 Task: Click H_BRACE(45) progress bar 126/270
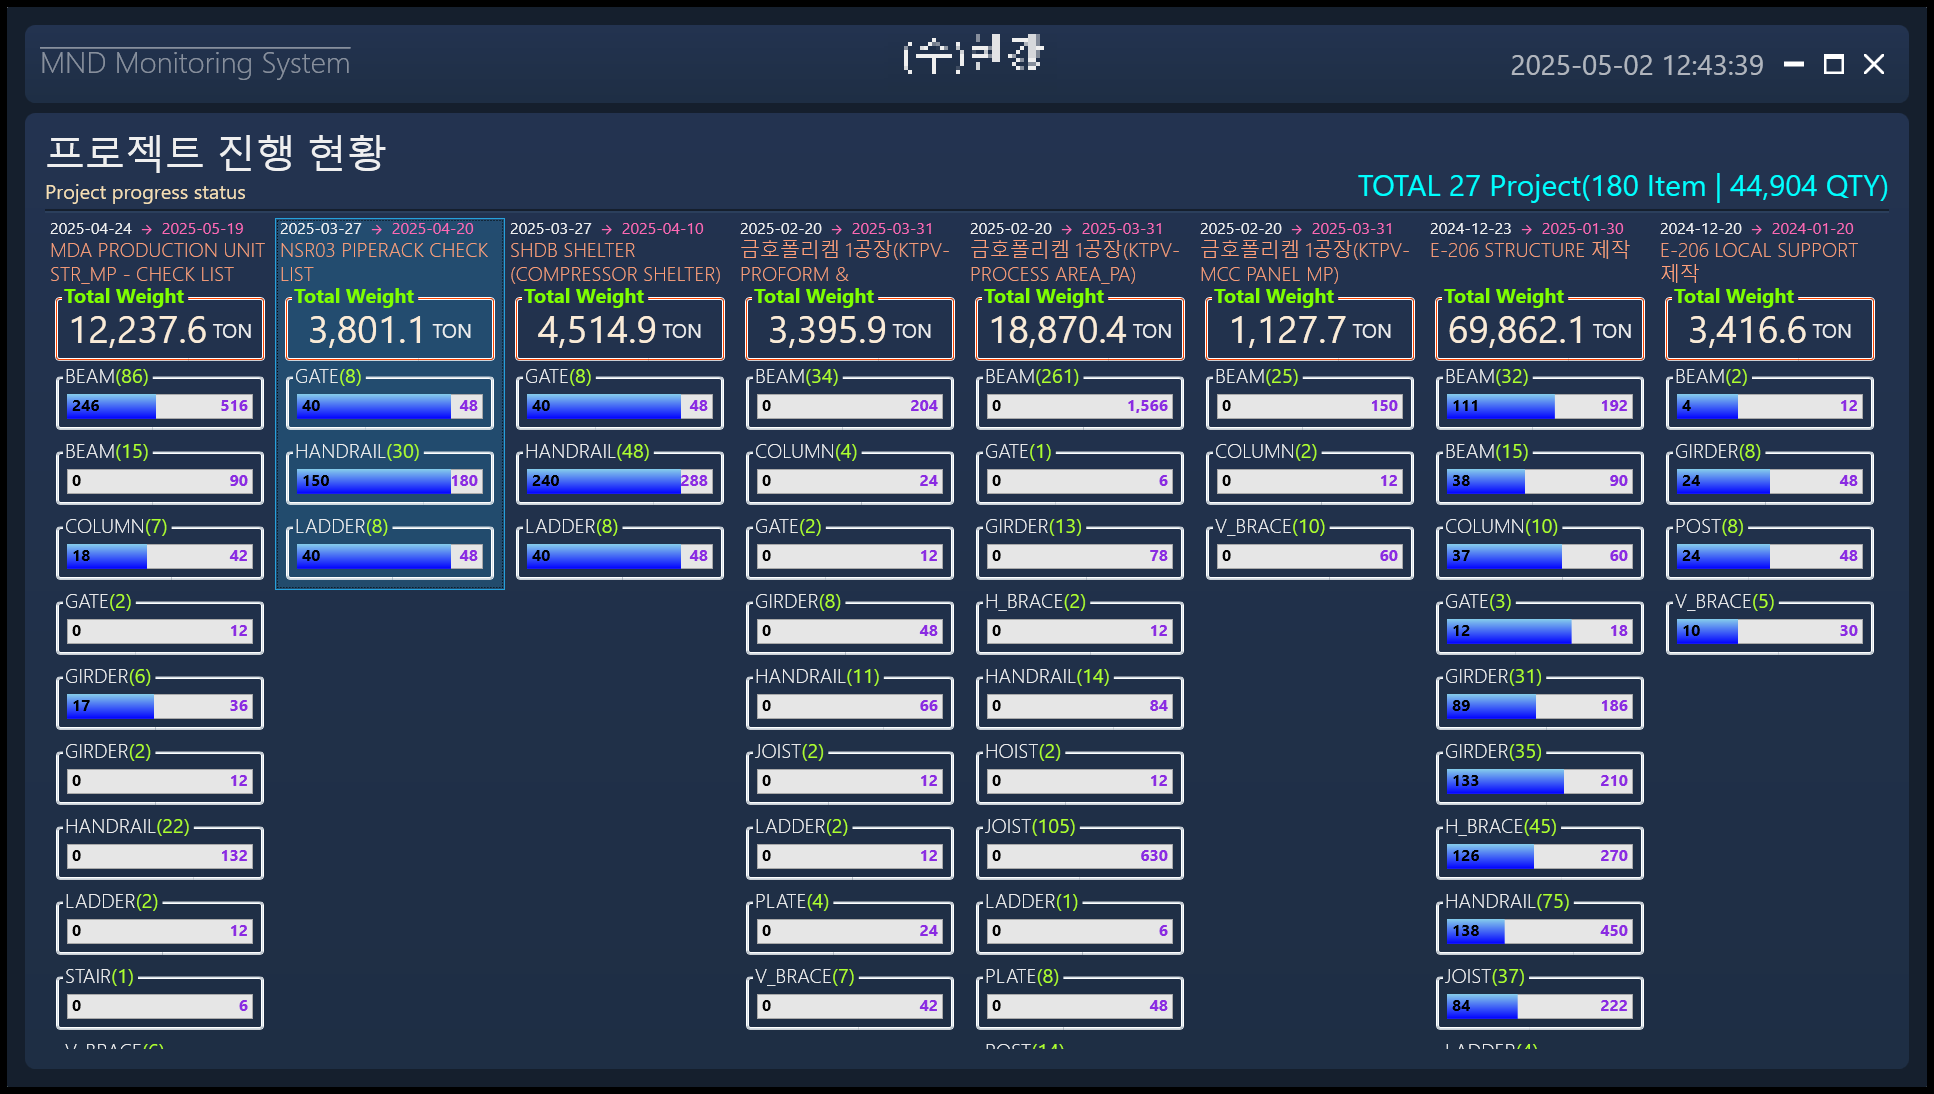[1540, 855]
